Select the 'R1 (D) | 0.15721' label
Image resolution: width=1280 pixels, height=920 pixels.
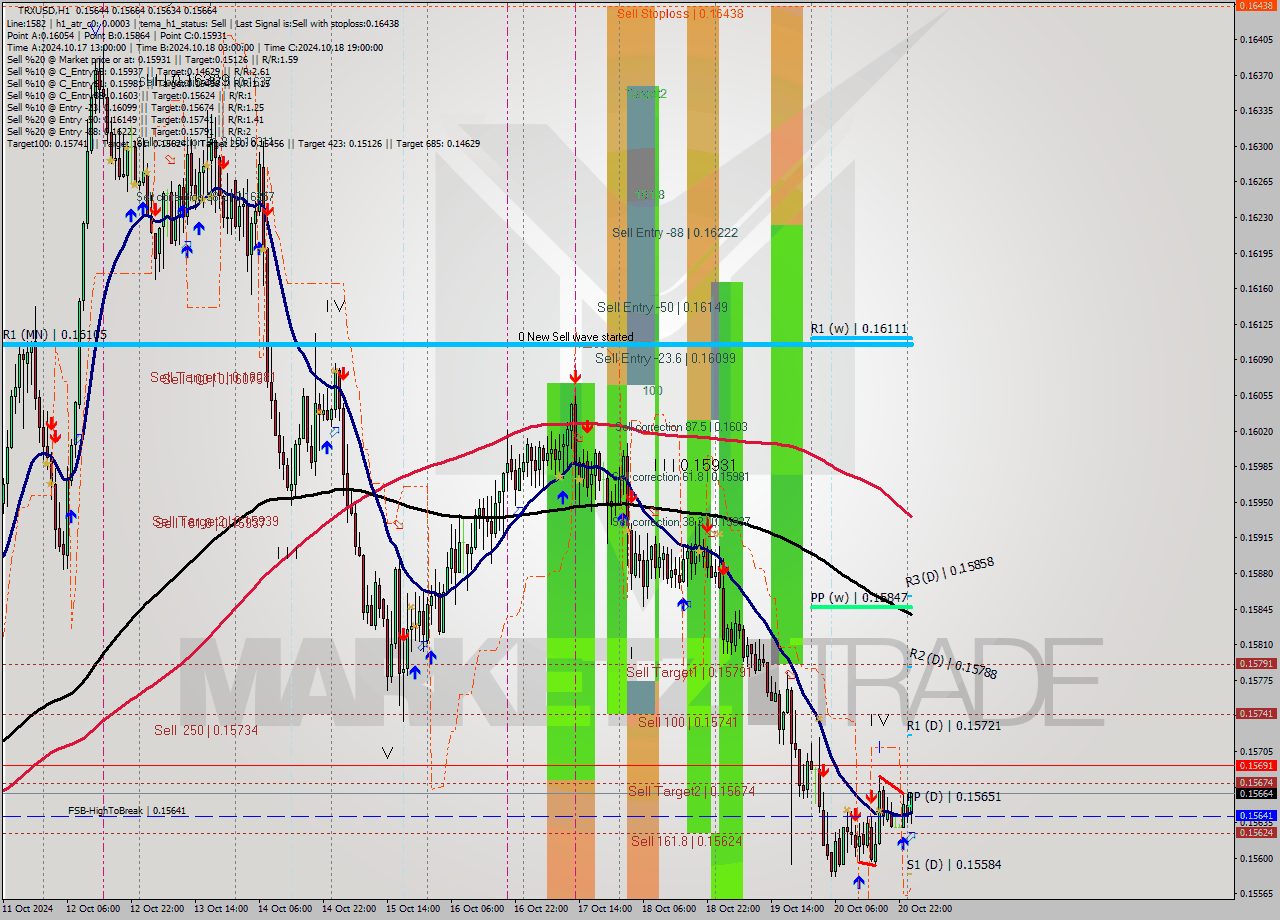(x=954, y=726)
